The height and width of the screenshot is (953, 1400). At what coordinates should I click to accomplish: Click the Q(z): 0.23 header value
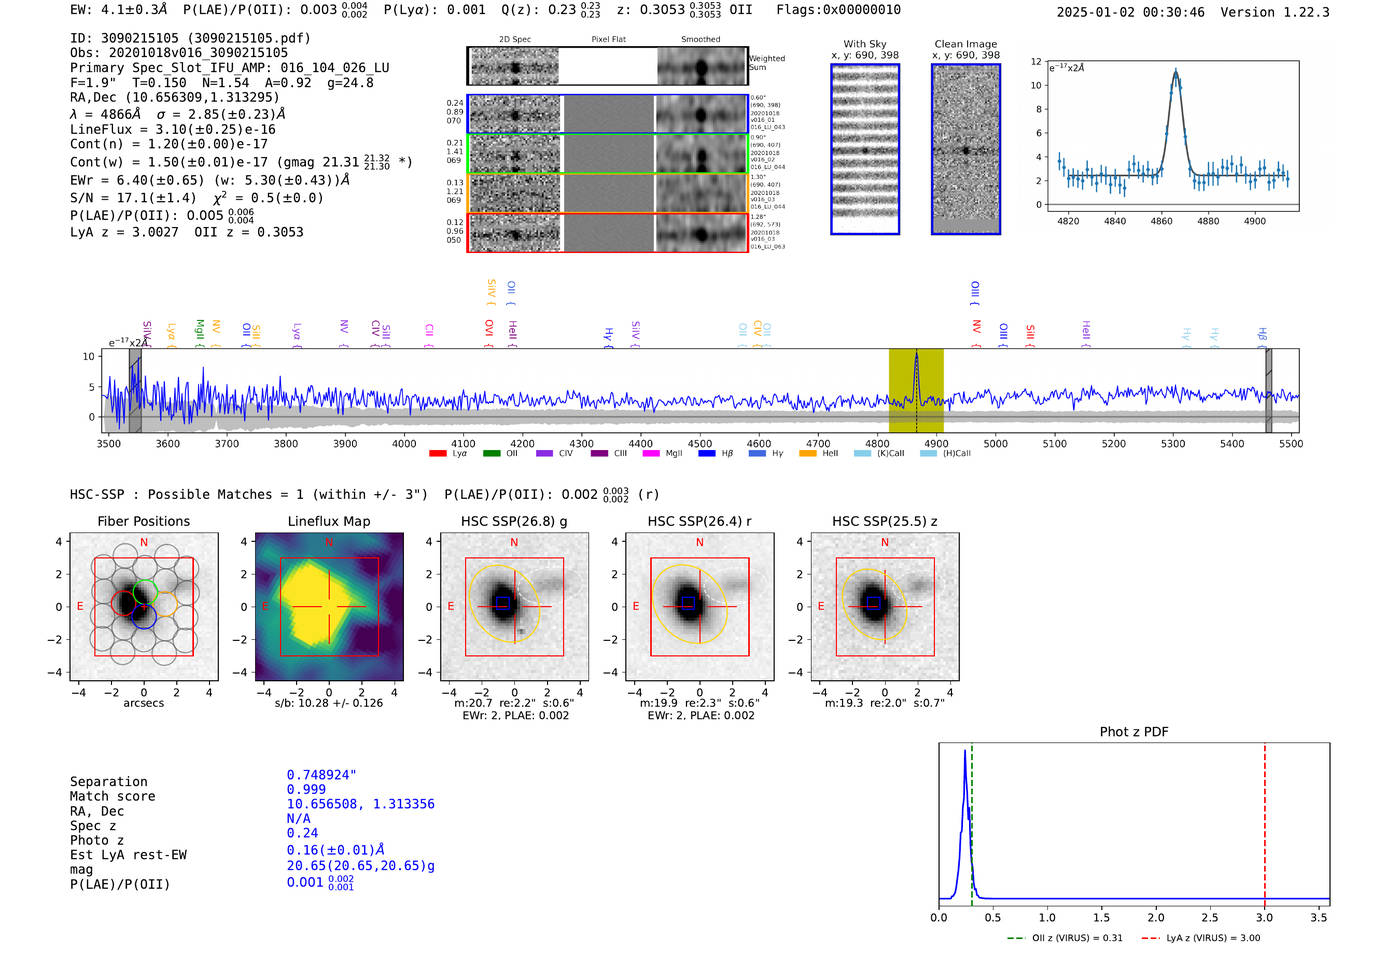551,10
